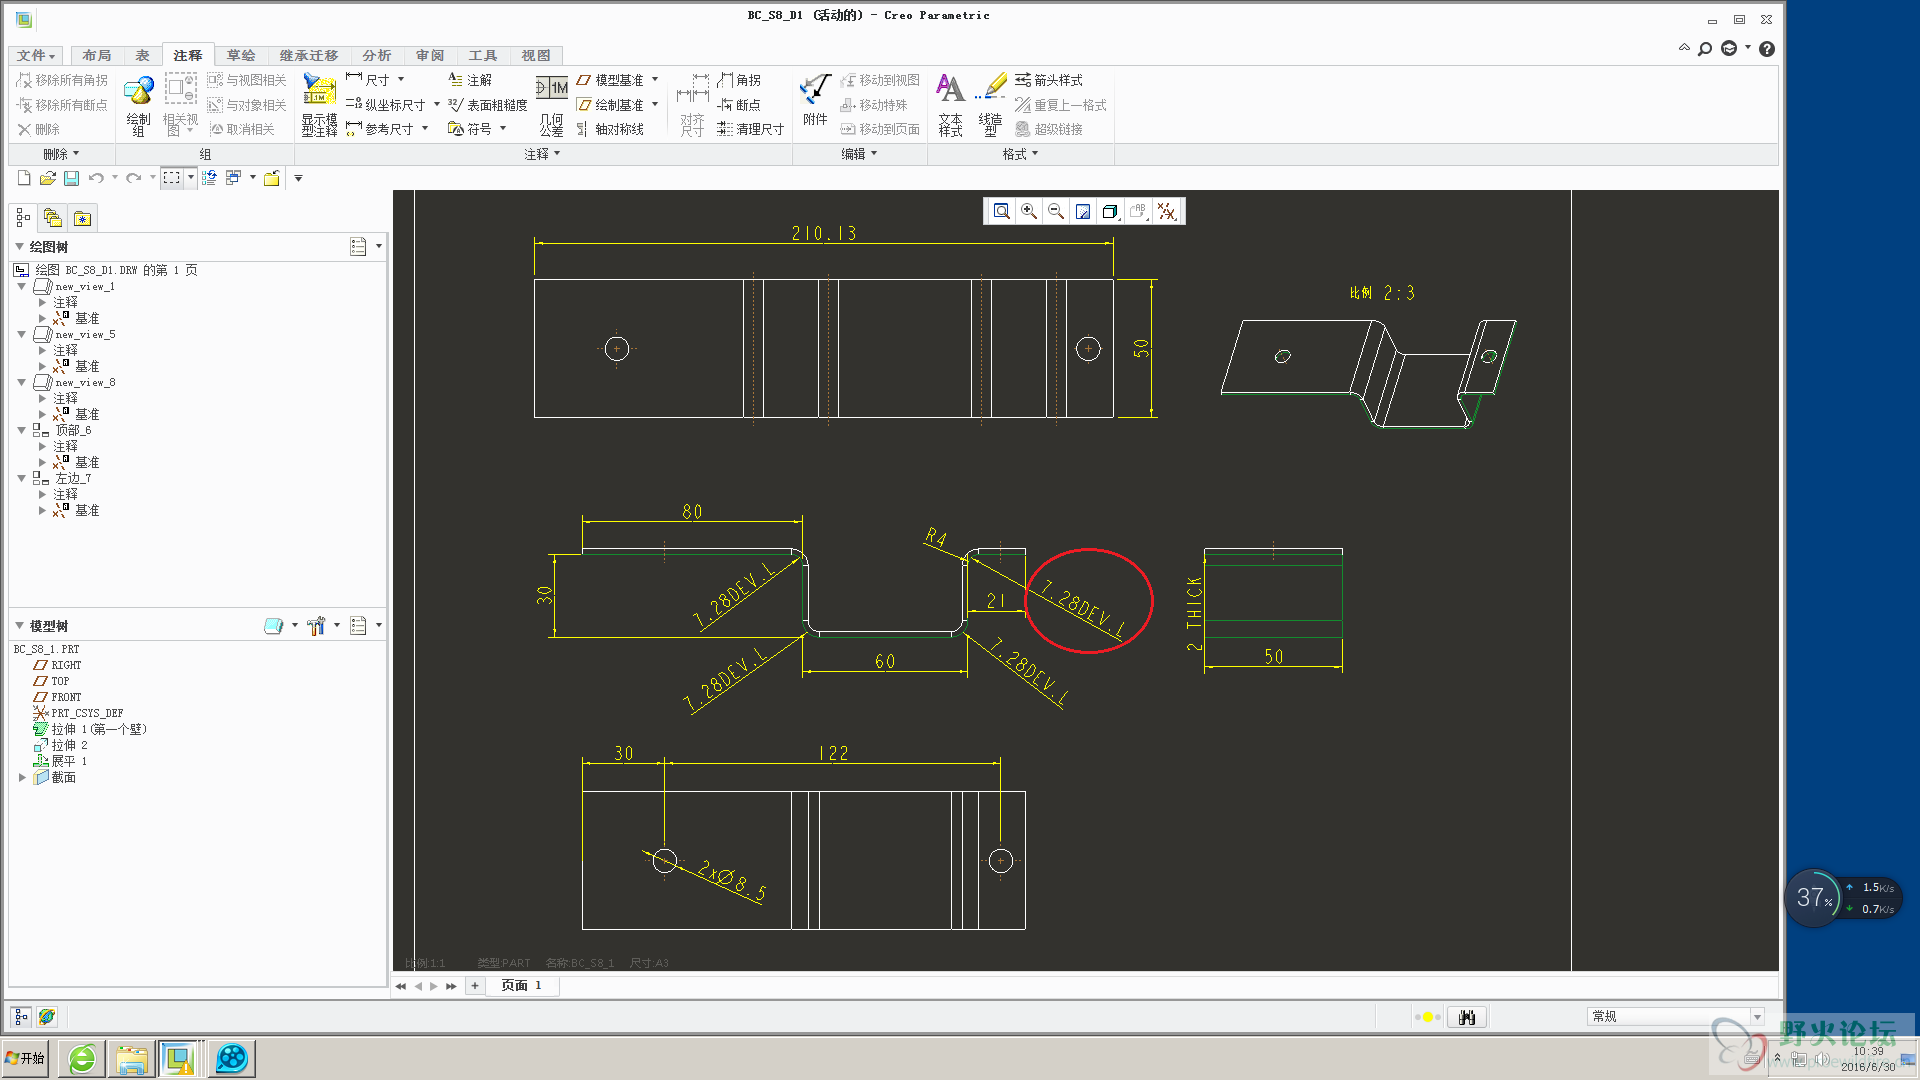1920x1080 pixels.
Task: Open the 模型基准 (model datum) dropdown arrow
Action: (x=655, y=80)
